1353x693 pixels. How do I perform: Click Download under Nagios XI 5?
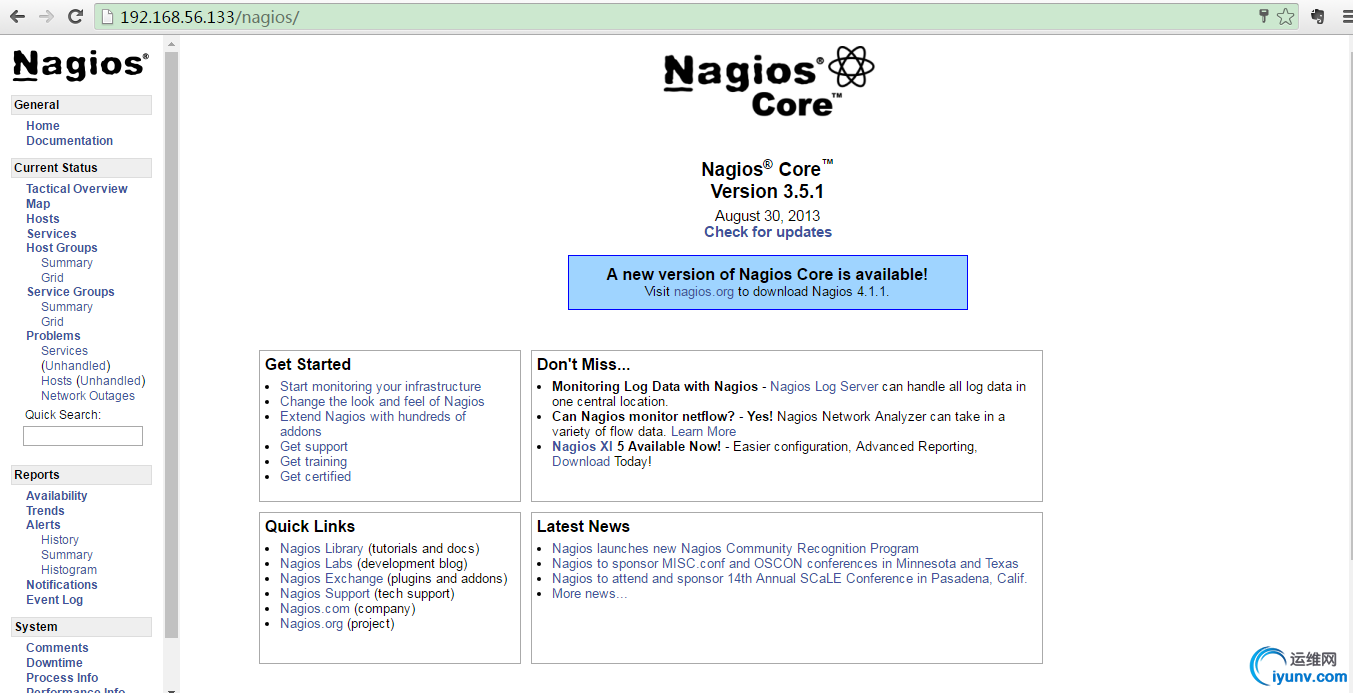(581, 462)
